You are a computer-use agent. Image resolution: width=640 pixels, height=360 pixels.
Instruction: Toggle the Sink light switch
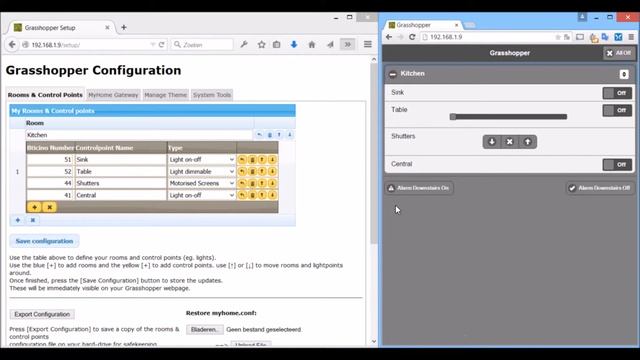[x=617, y=93]
